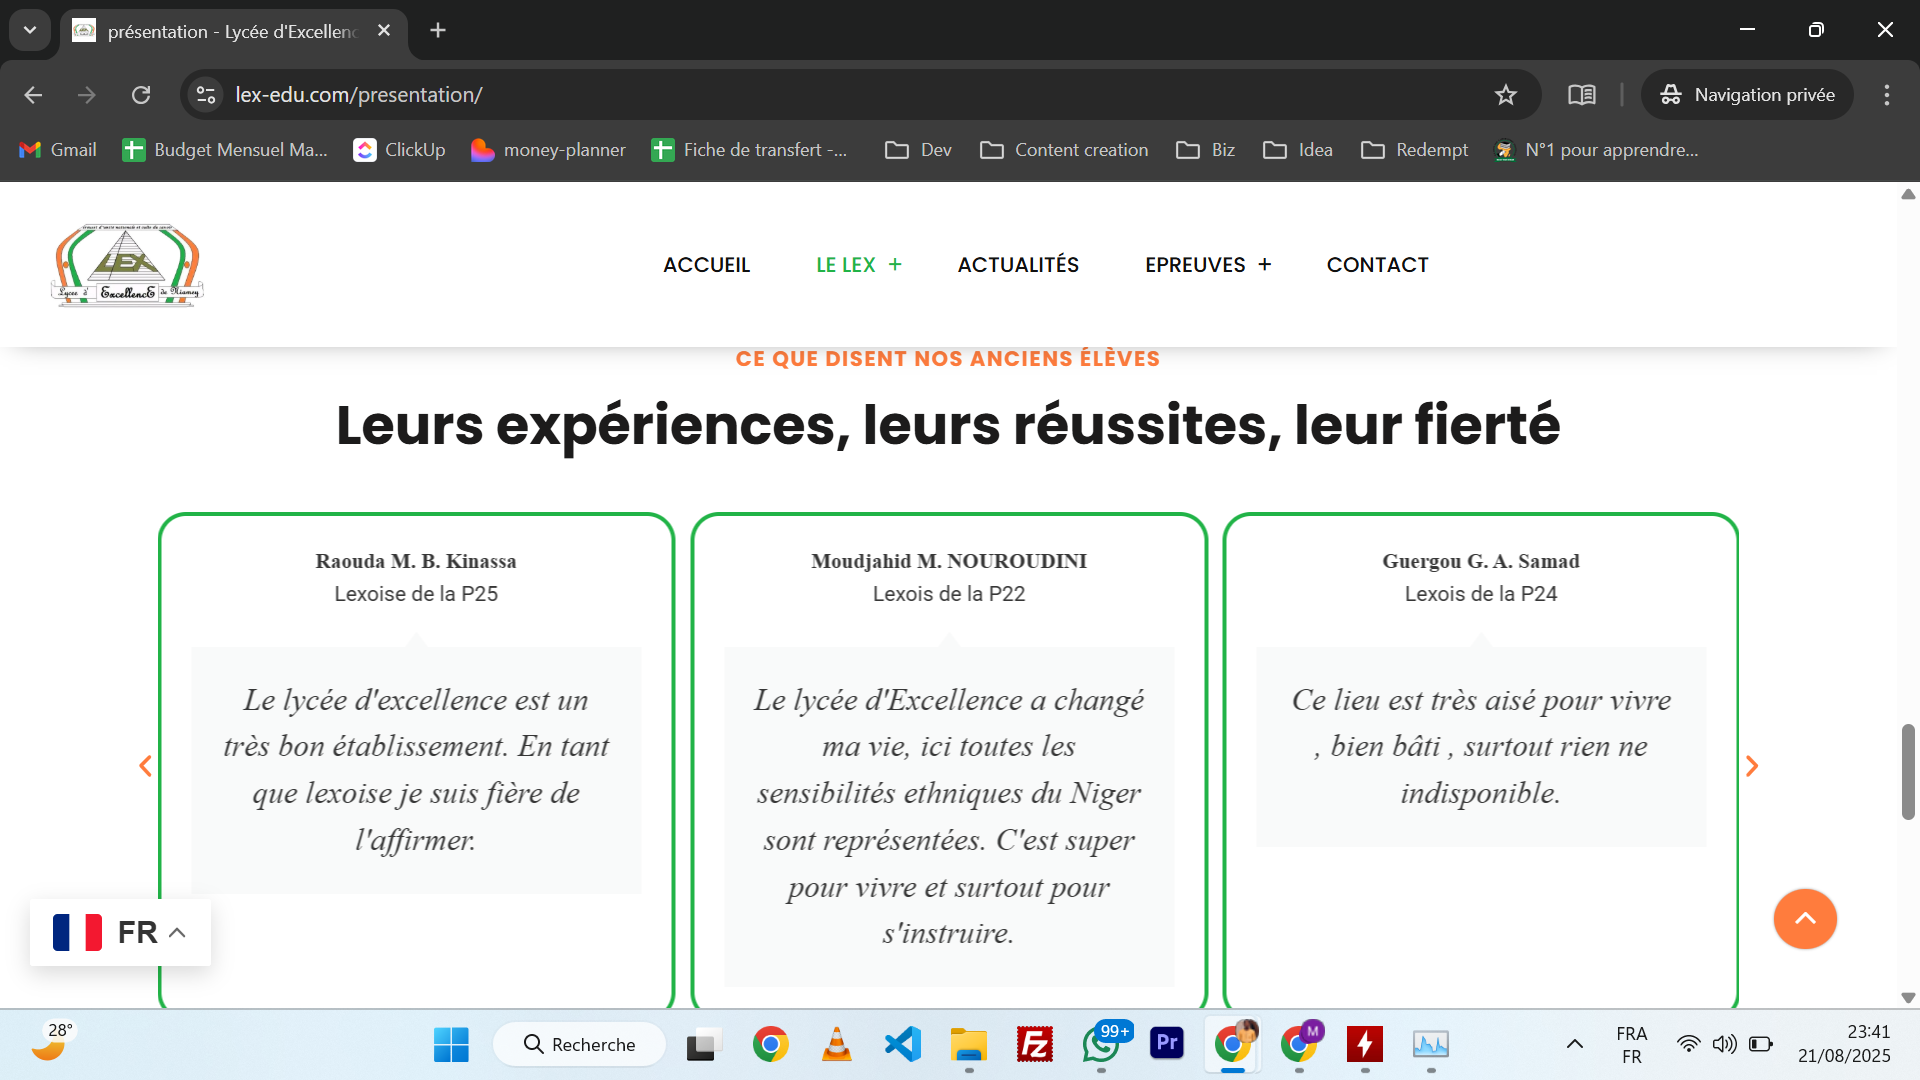Open FileZilla from the taskbar
Screen dimensions: 1920x1080
(1034, 1044)
